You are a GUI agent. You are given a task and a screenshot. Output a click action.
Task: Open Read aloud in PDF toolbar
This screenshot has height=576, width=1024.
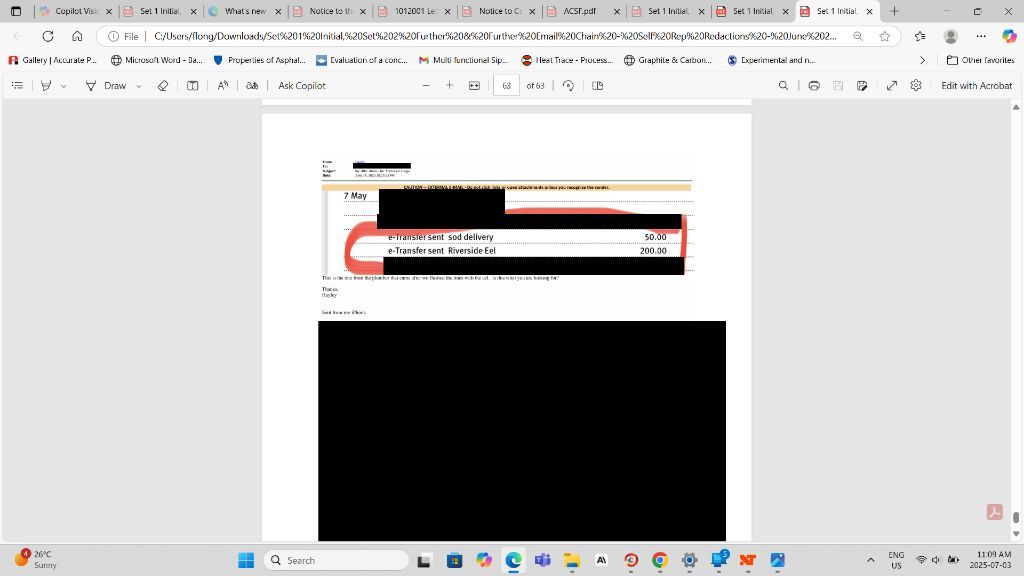coord(223,86)
